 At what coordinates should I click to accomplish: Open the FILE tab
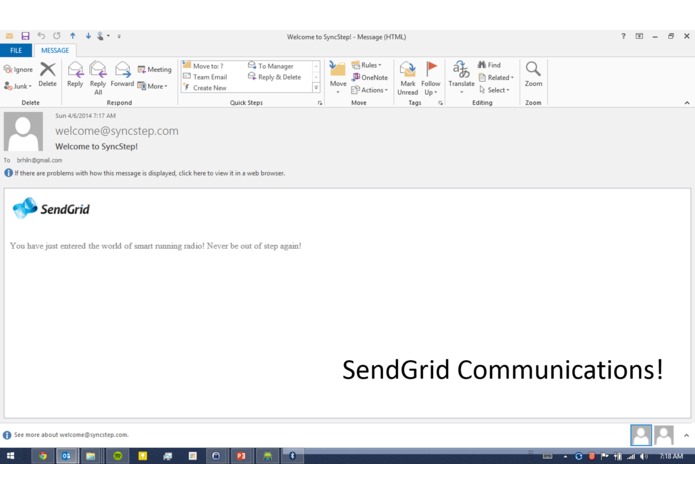(x=16, y=50)
